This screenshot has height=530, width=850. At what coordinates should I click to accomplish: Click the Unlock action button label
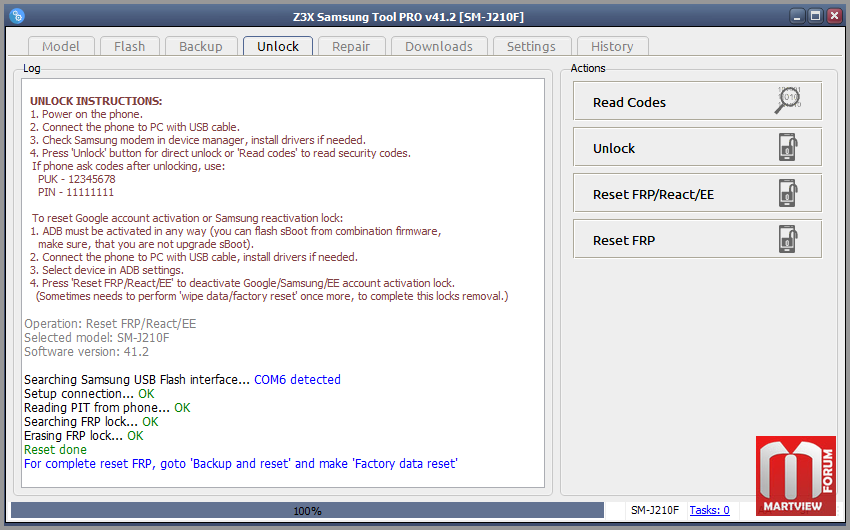614,148
